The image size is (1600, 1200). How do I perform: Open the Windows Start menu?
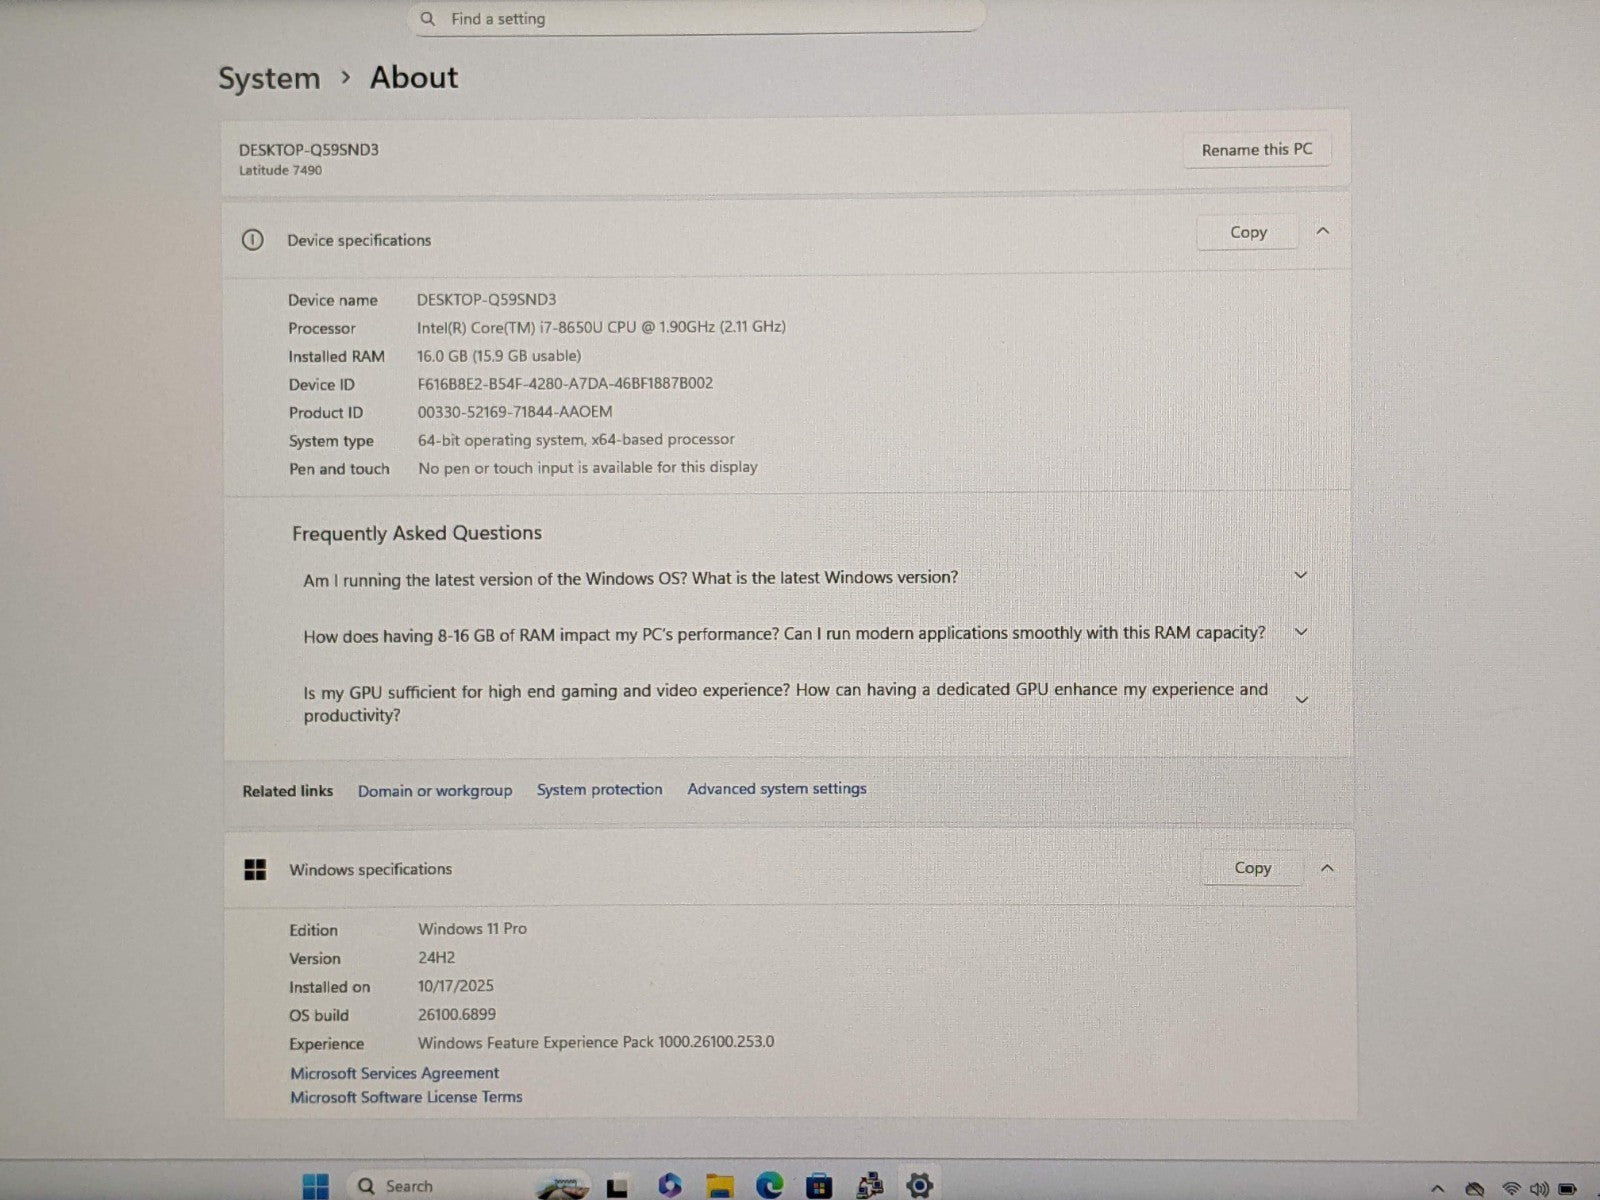tap(315, 1186)
